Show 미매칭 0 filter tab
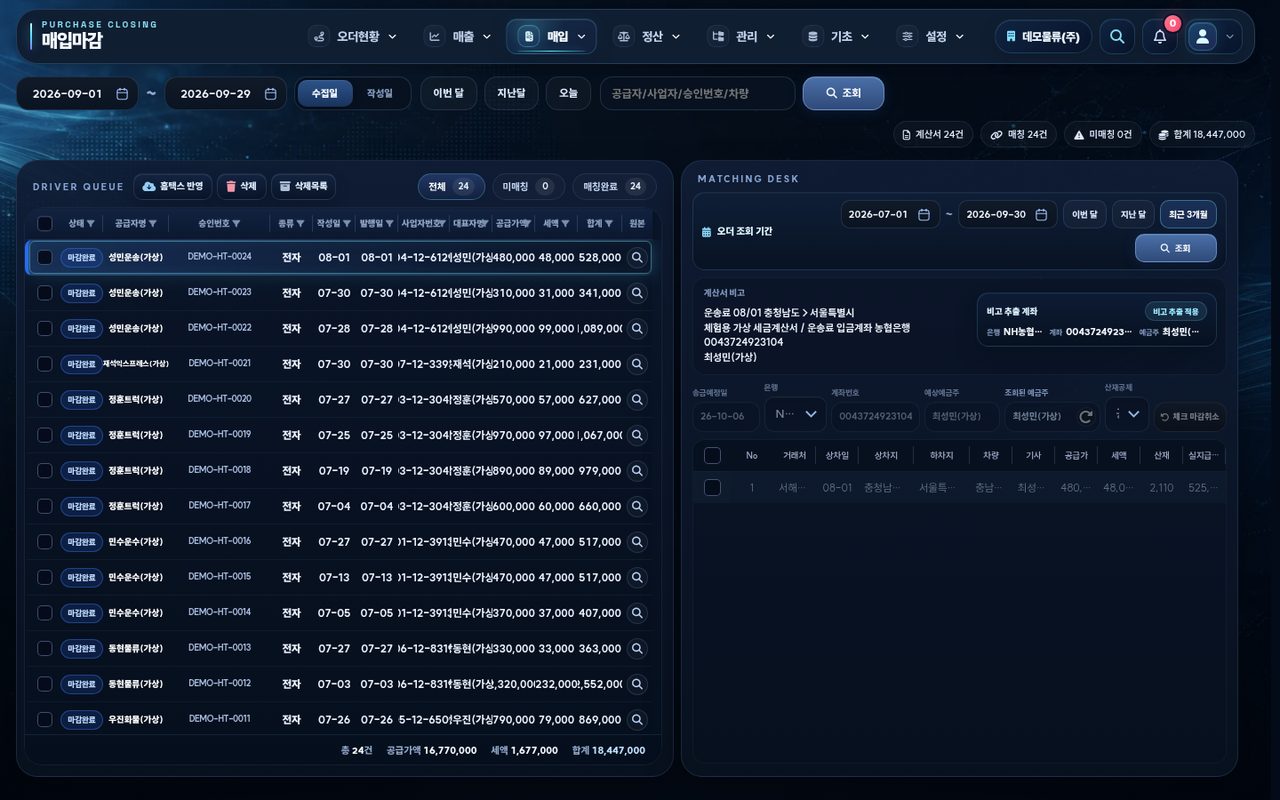 (528, 187)
